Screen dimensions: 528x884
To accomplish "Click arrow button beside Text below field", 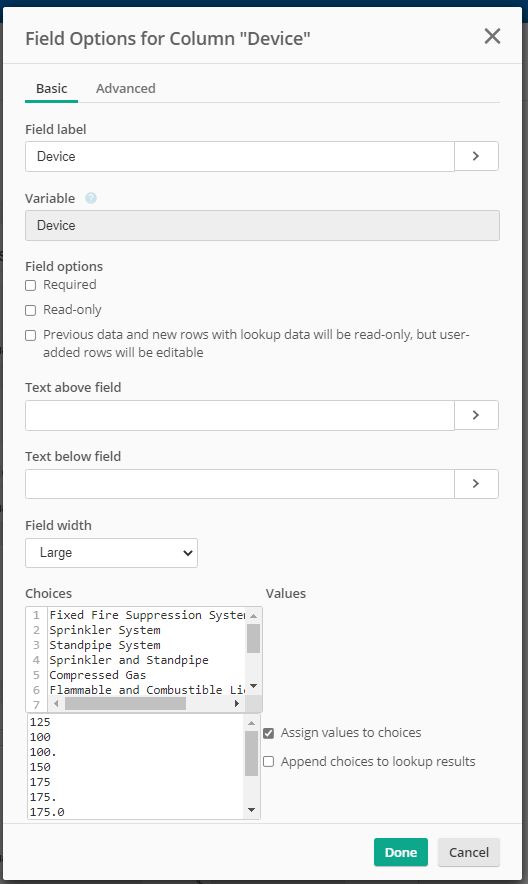I will (476, 484).
